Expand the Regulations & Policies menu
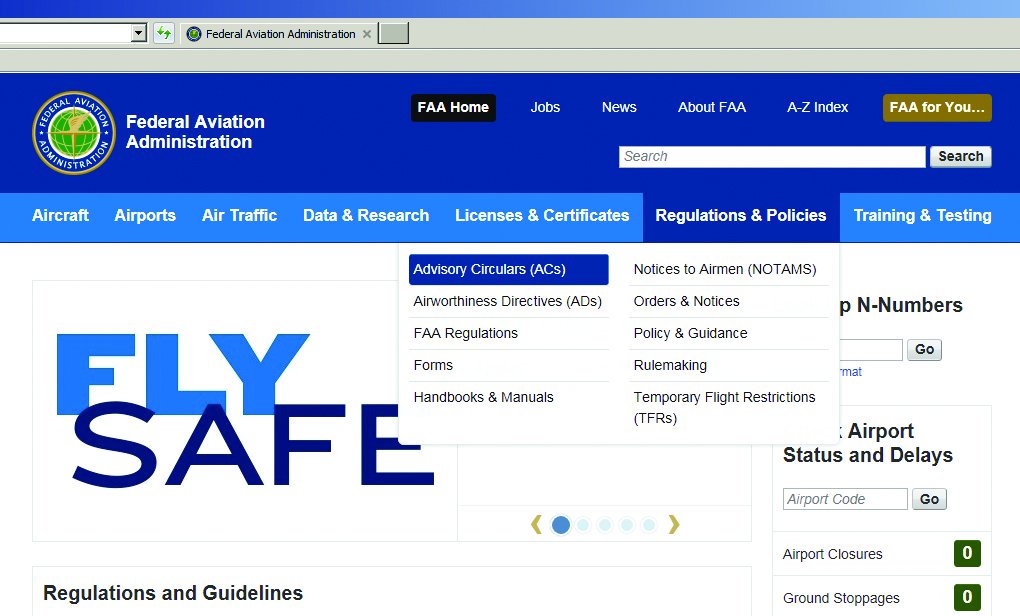The image size is (1020, 616). point(741,216)
